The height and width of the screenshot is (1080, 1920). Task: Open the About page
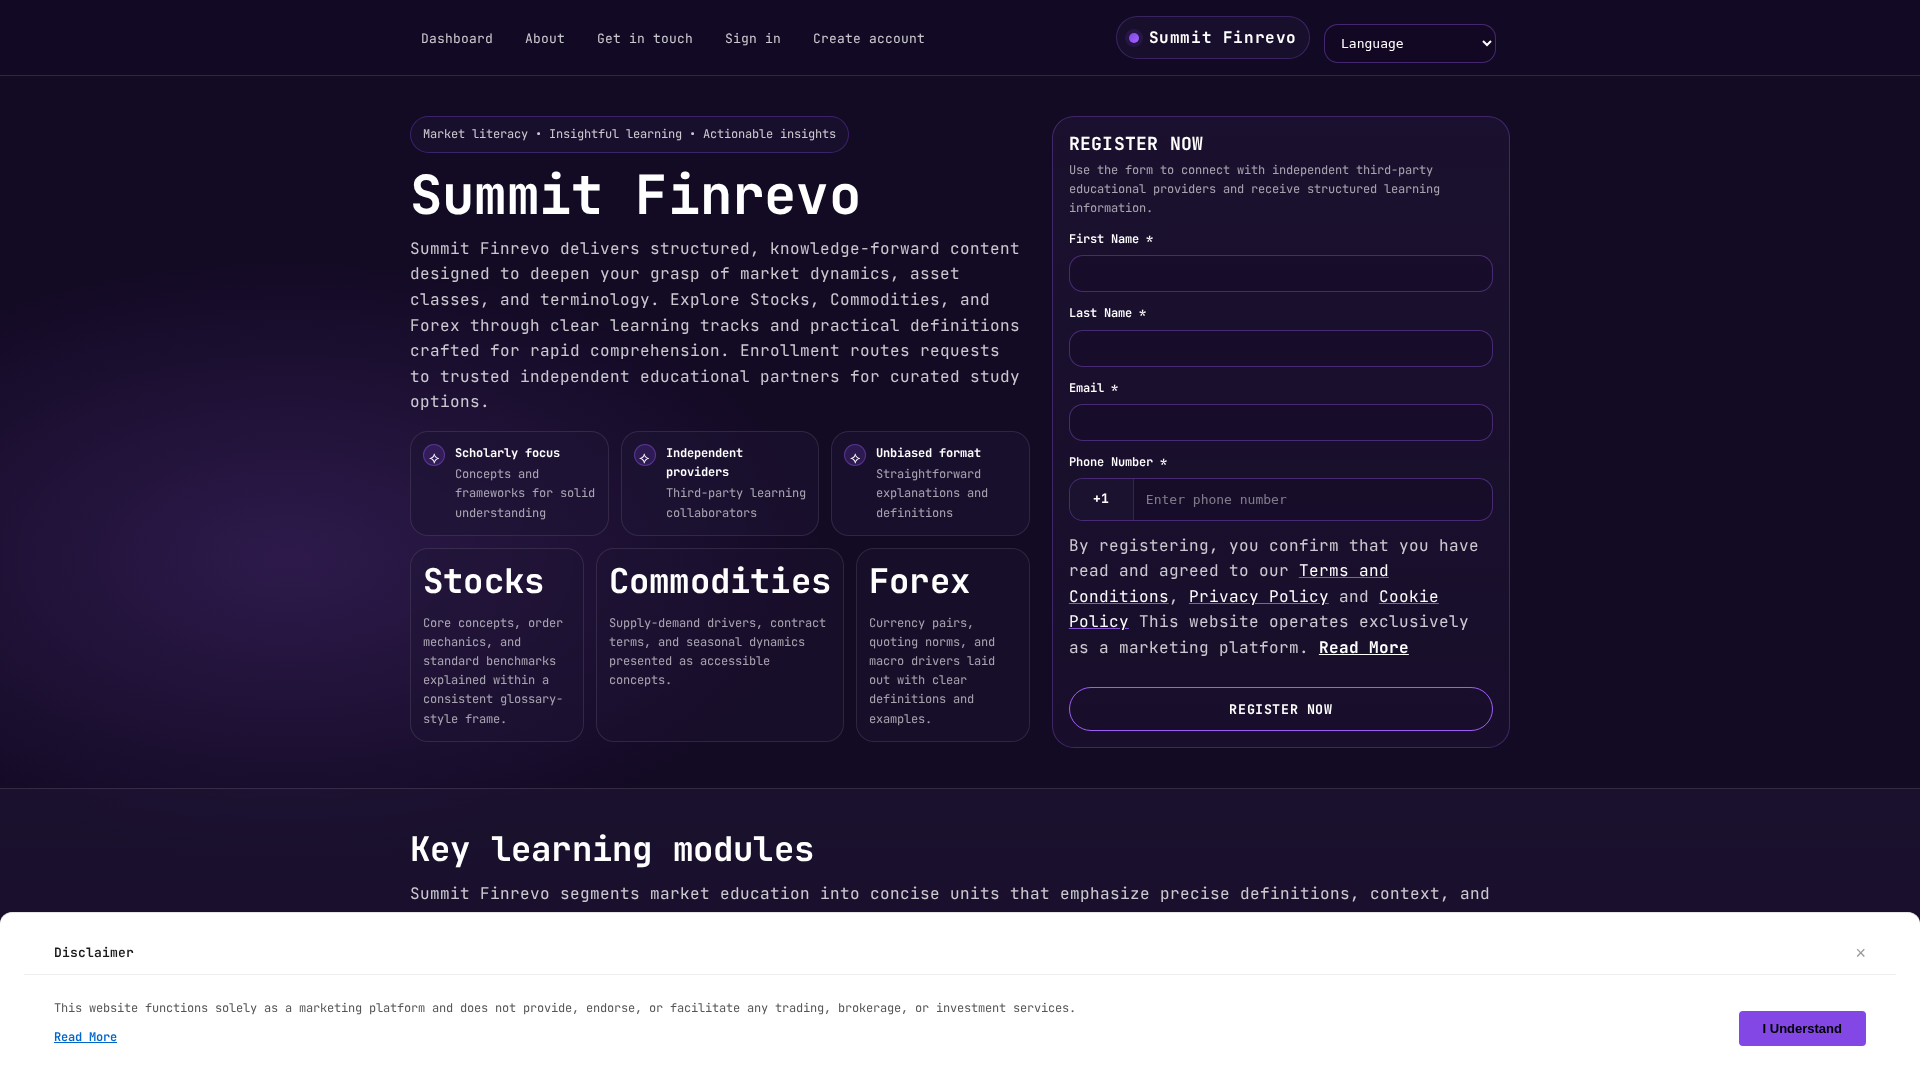[545, 39]
